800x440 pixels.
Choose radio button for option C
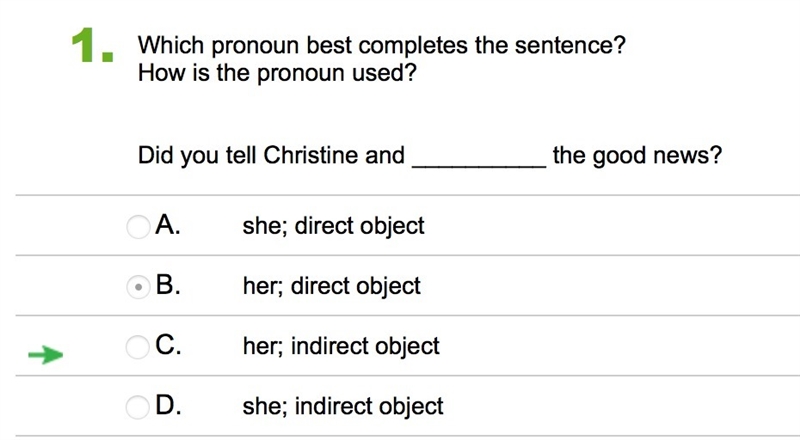coord(138,347)
